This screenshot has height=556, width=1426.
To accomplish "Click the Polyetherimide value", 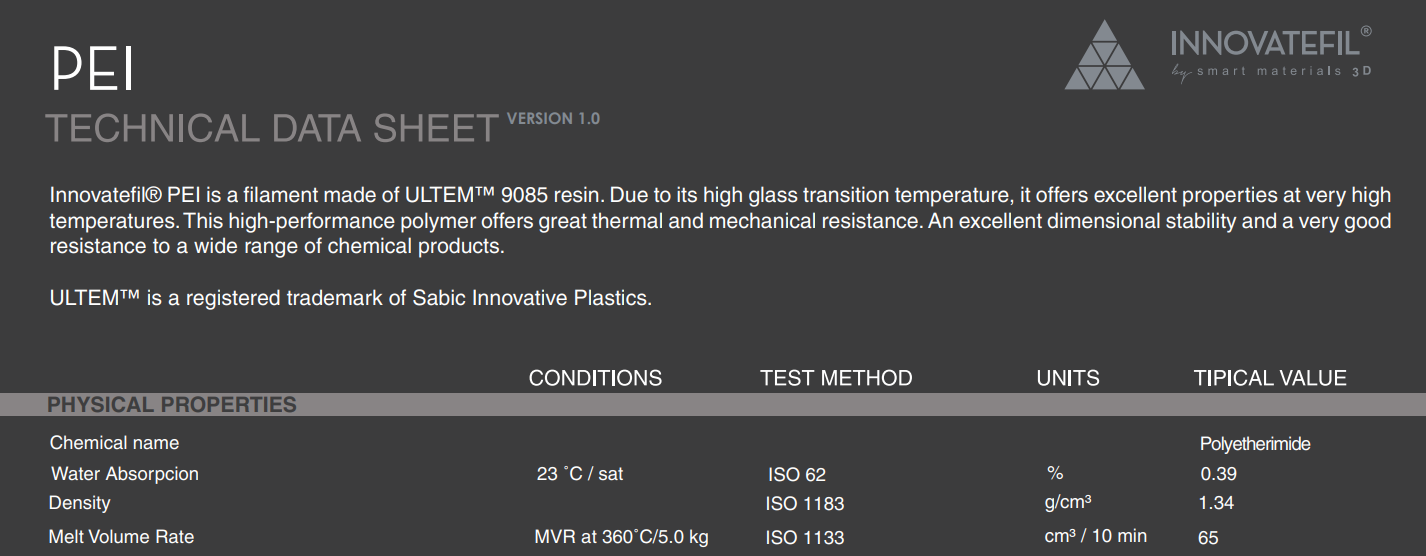I will 1255,444.
